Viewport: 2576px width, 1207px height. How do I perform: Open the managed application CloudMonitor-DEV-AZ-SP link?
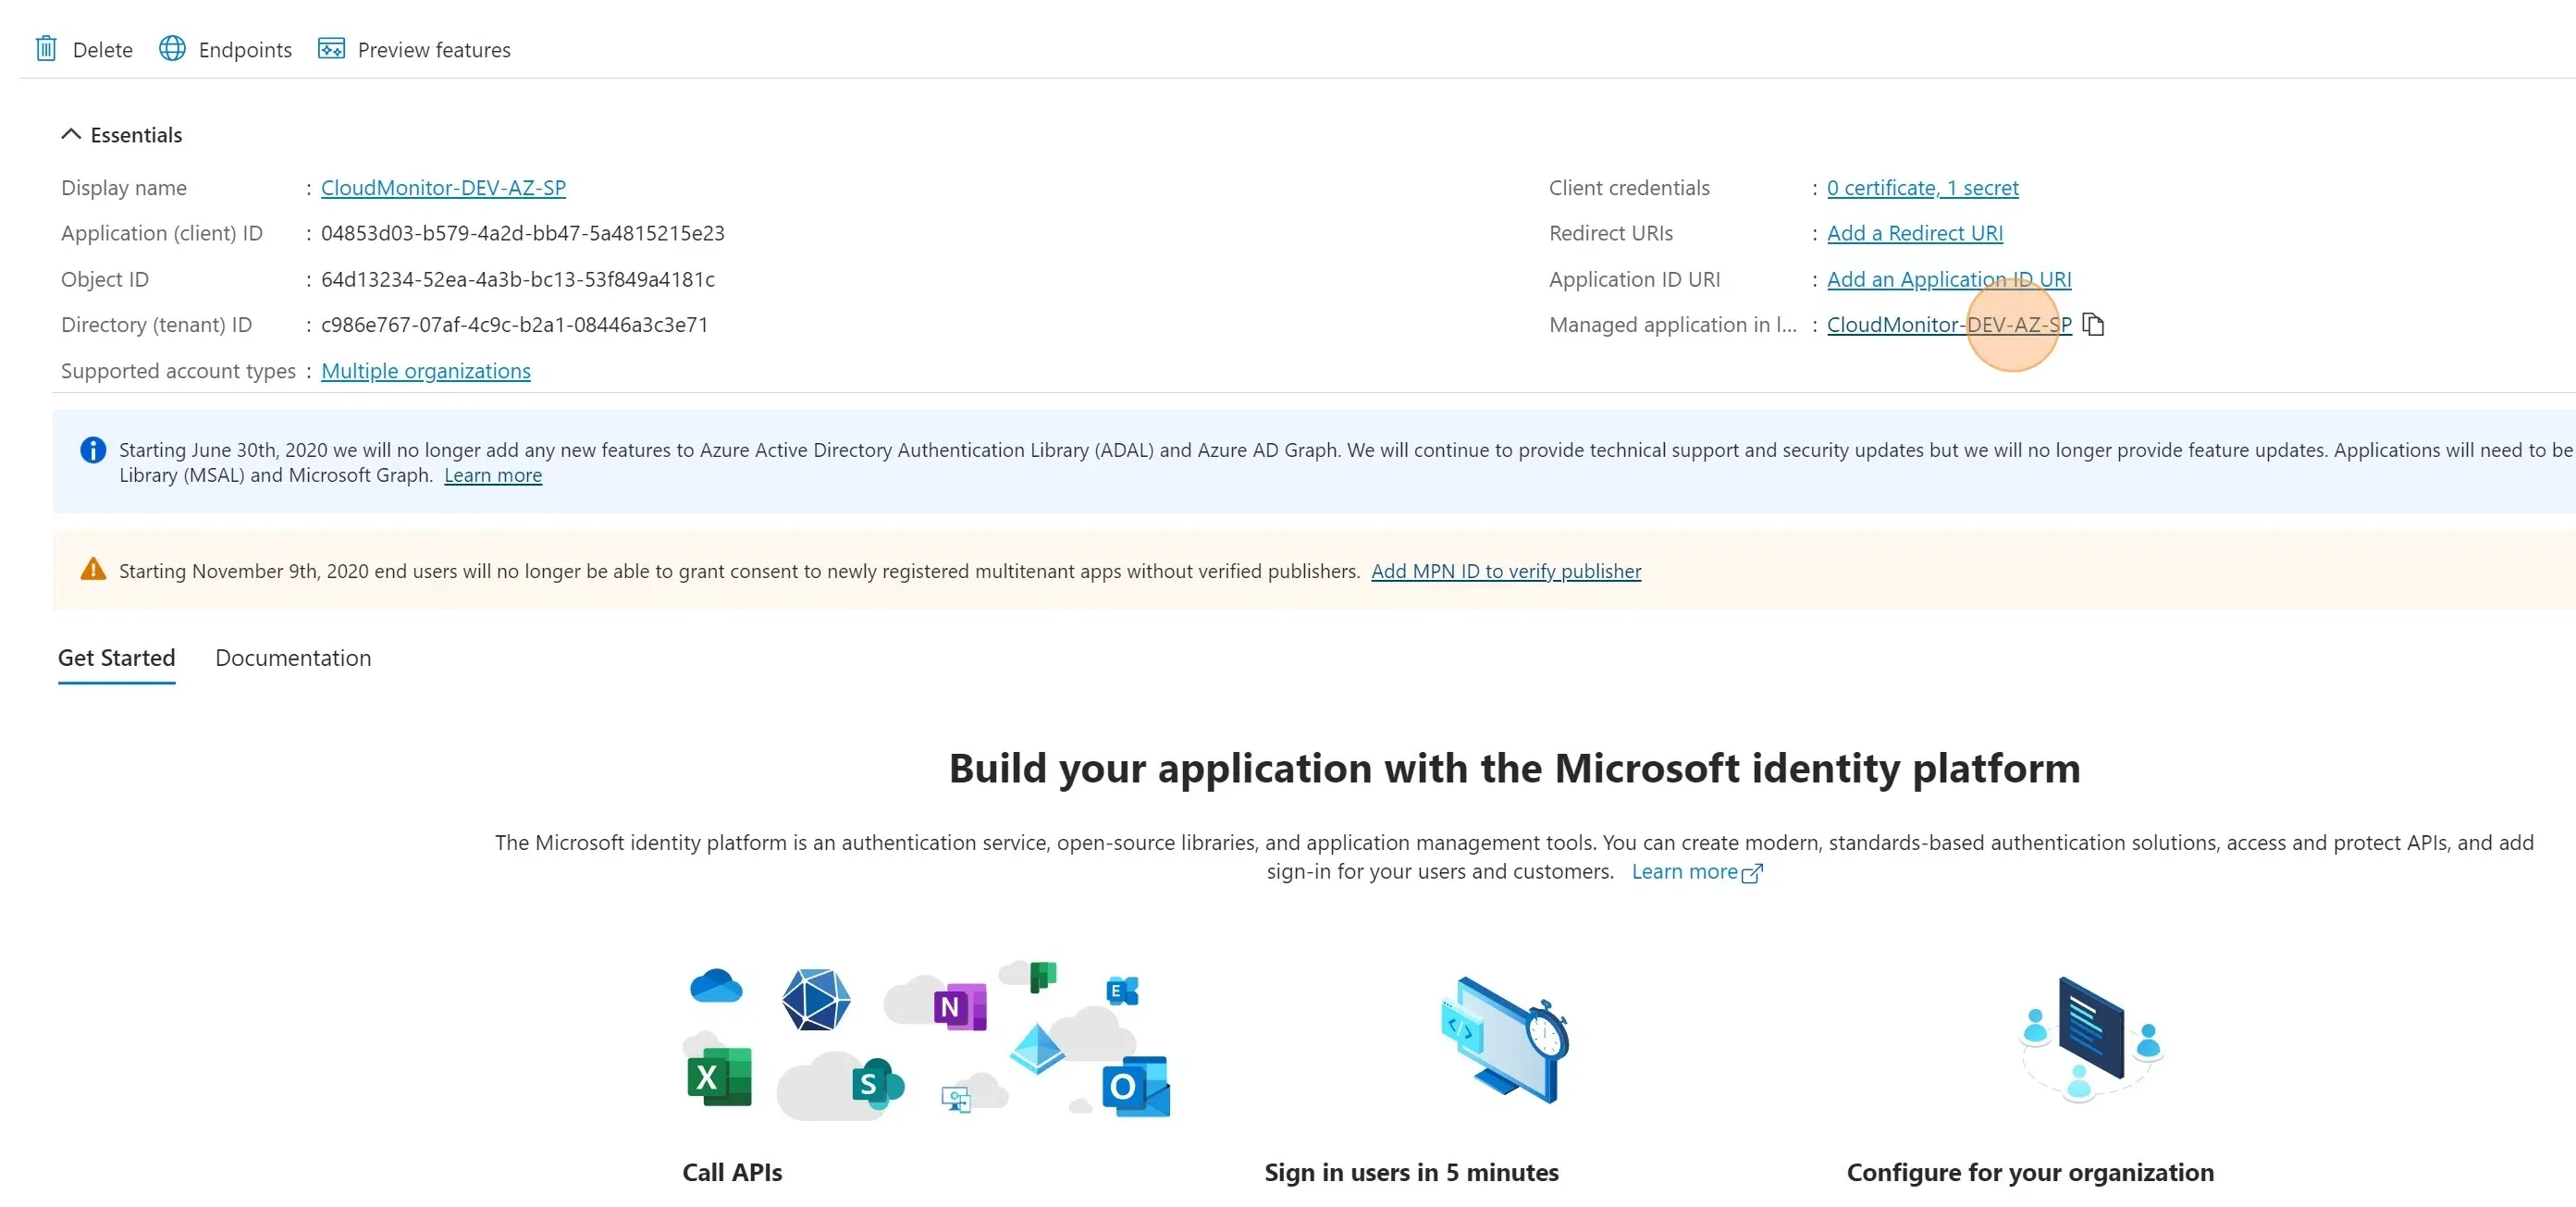(1949, 325)
